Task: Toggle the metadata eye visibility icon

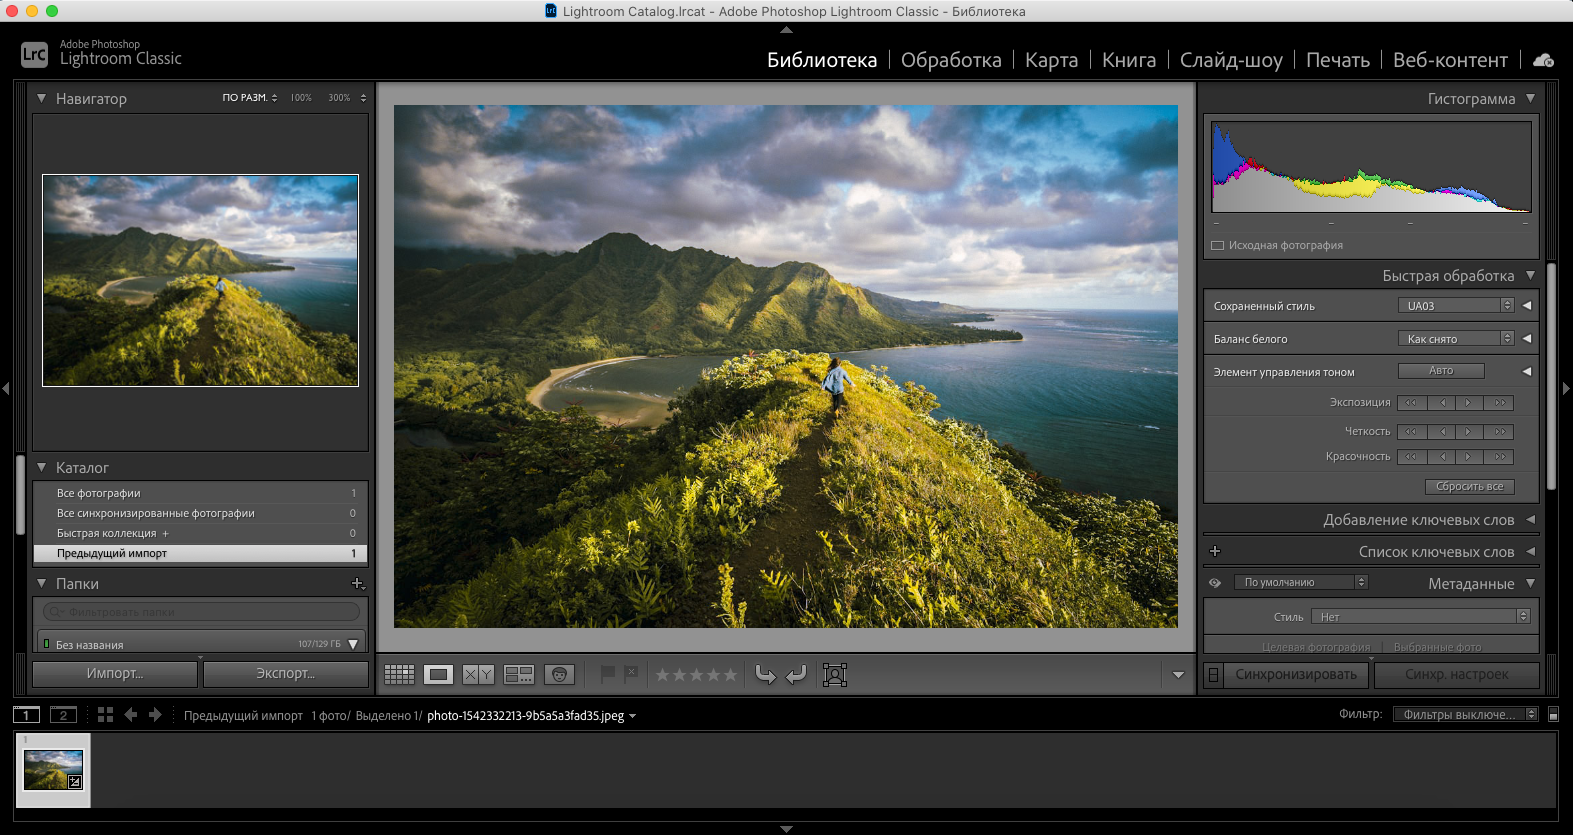Action: pyautogui.click(x=1215, y=583)
